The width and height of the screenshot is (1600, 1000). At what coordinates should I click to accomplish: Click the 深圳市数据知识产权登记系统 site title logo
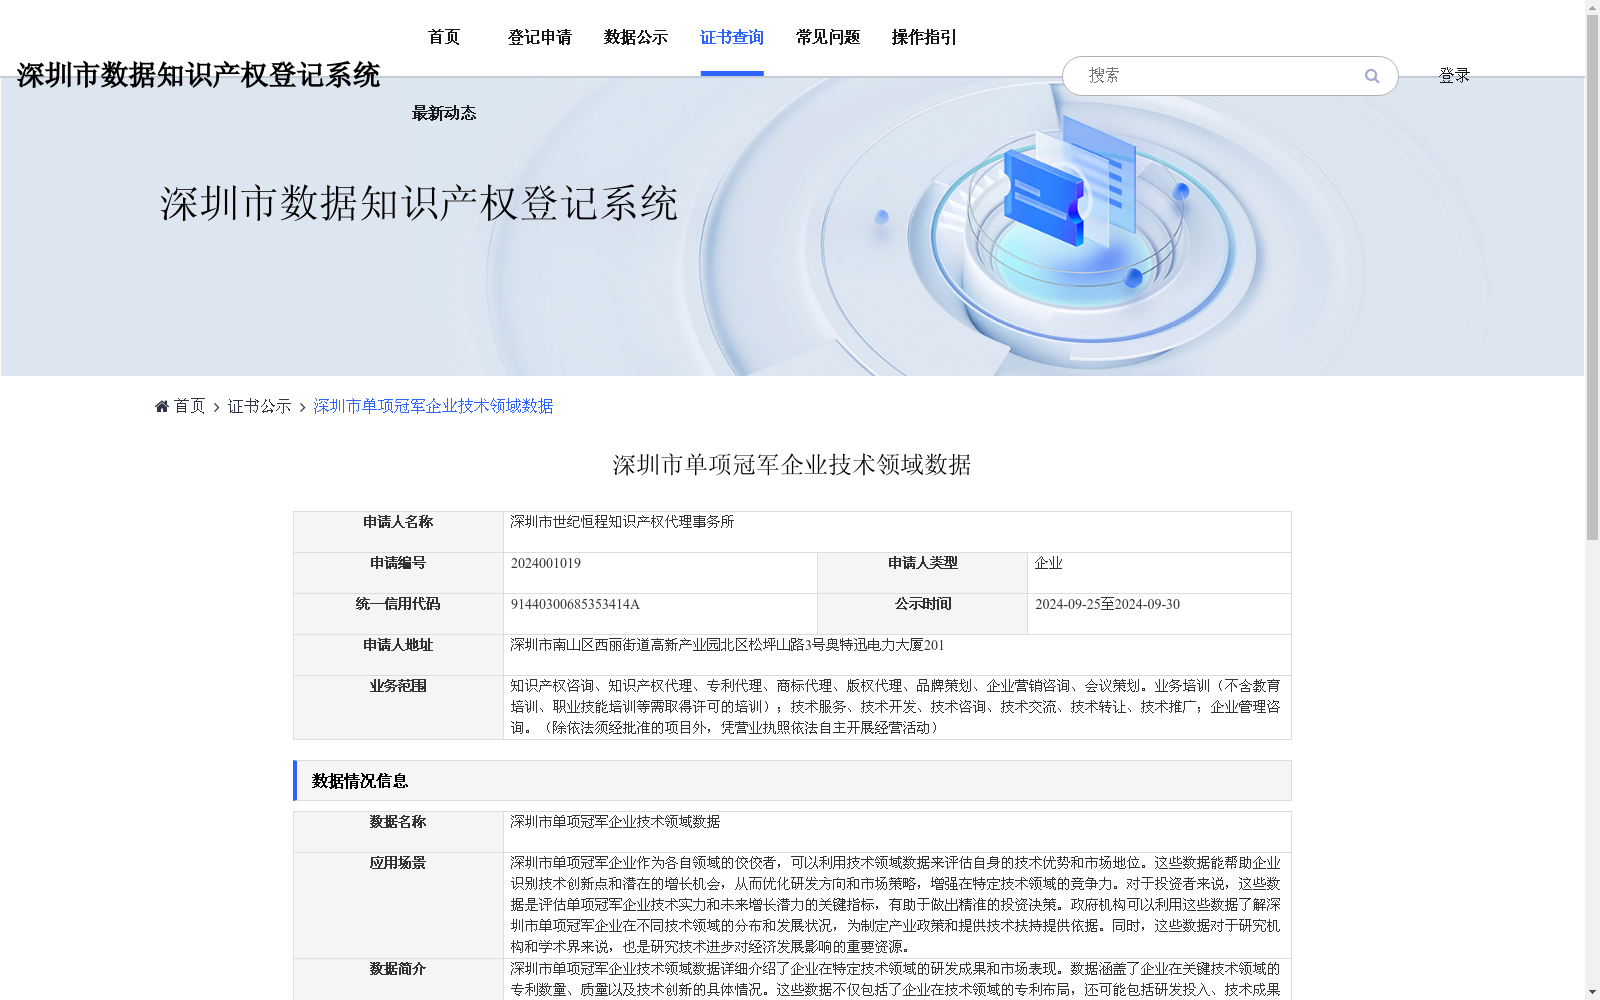198,75
